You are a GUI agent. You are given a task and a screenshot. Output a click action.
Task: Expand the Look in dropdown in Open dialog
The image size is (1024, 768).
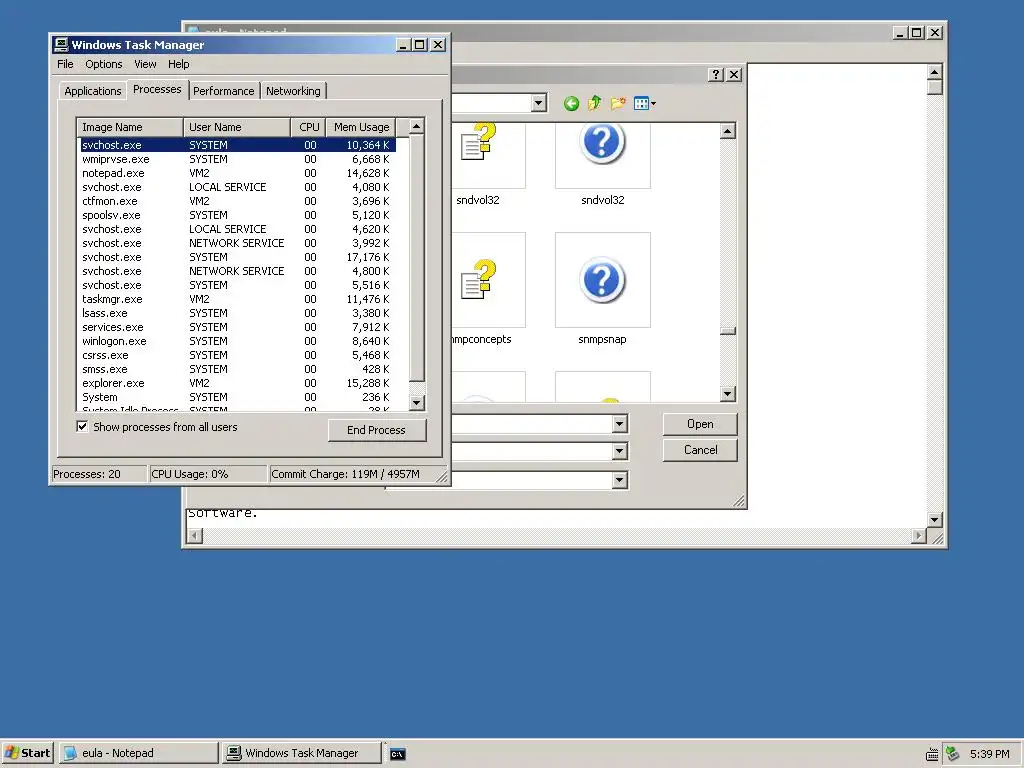click(x=538, y=103)
